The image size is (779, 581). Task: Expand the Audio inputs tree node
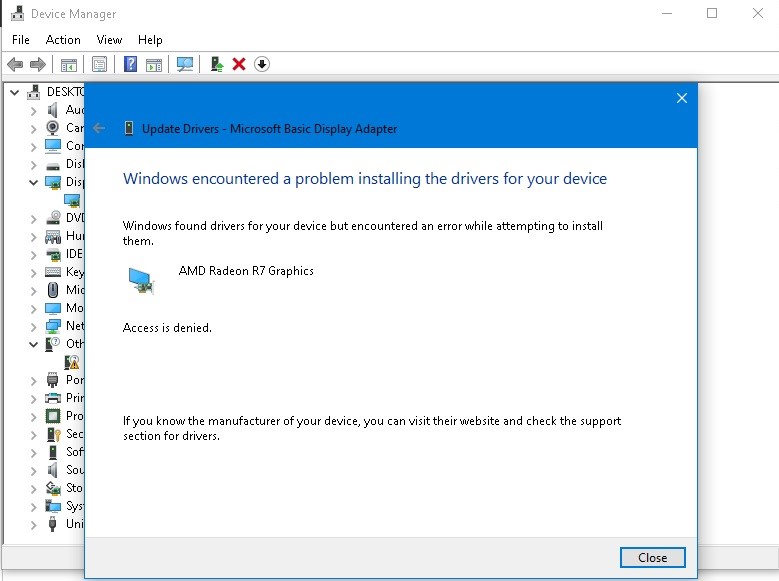tap(33, 111)
